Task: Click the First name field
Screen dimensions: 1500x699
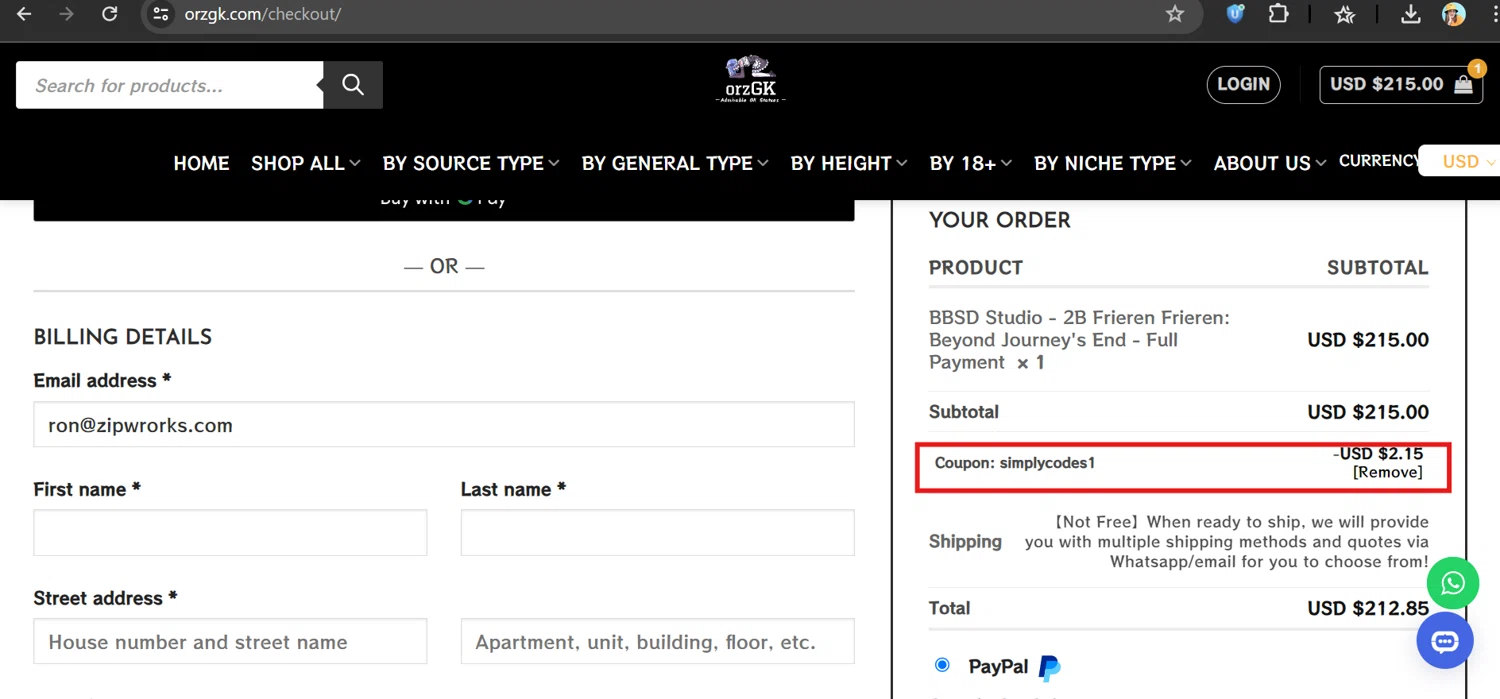Action: click(x=230, y=533)
